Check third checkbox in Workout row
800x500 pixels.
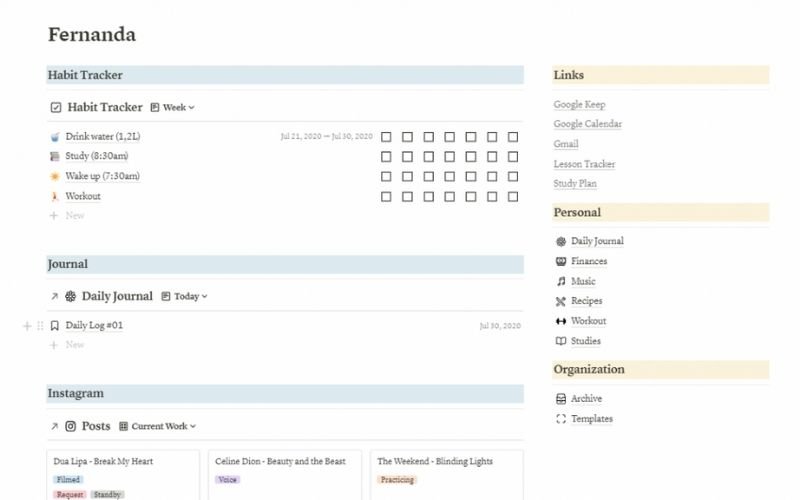click(429, 196)
